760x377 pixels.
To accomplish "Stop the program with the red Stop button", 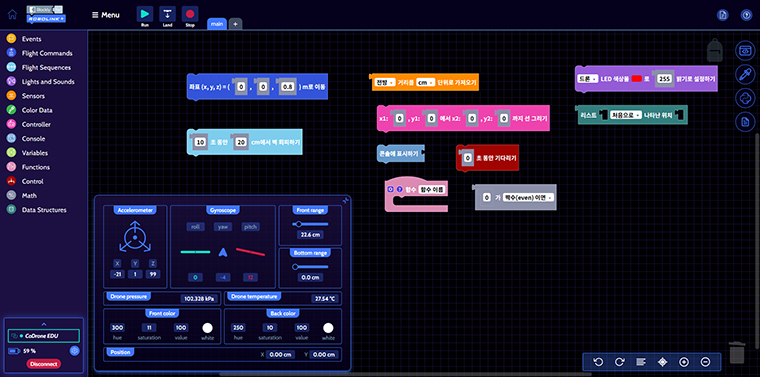I will pyautogui.click(x=190, y=14).
